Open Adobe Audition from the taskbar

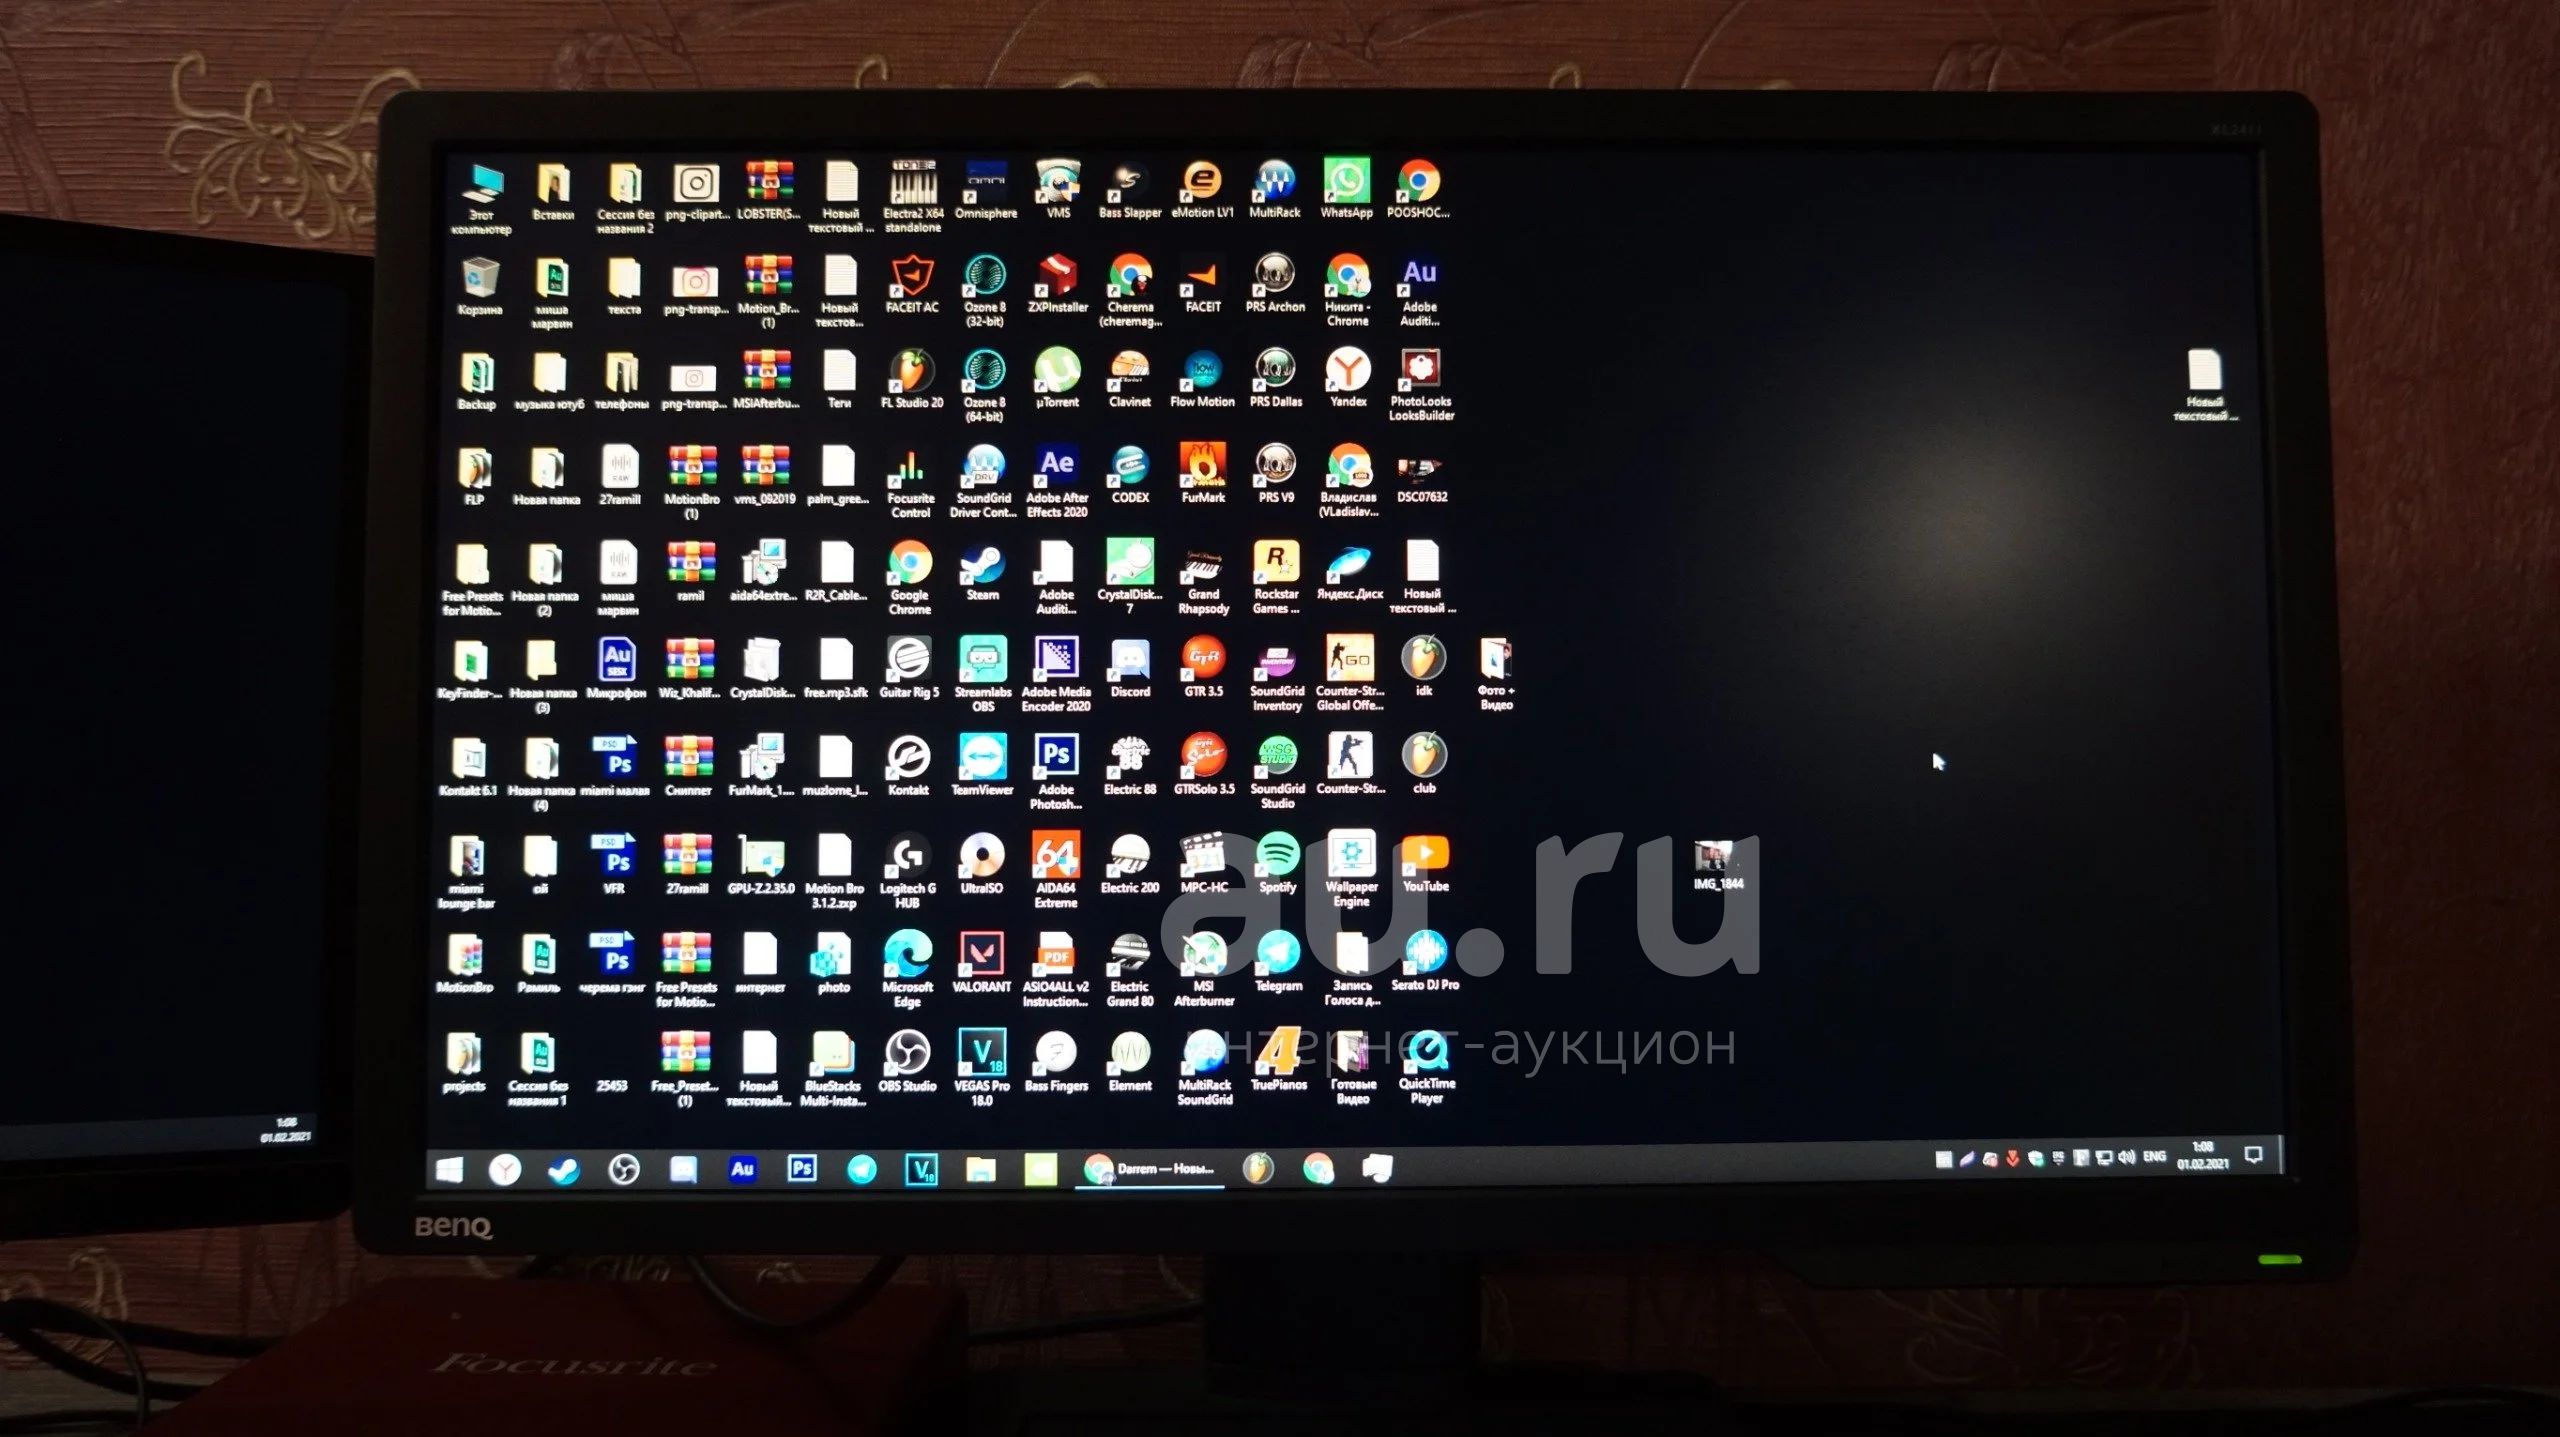[742, 1169]
